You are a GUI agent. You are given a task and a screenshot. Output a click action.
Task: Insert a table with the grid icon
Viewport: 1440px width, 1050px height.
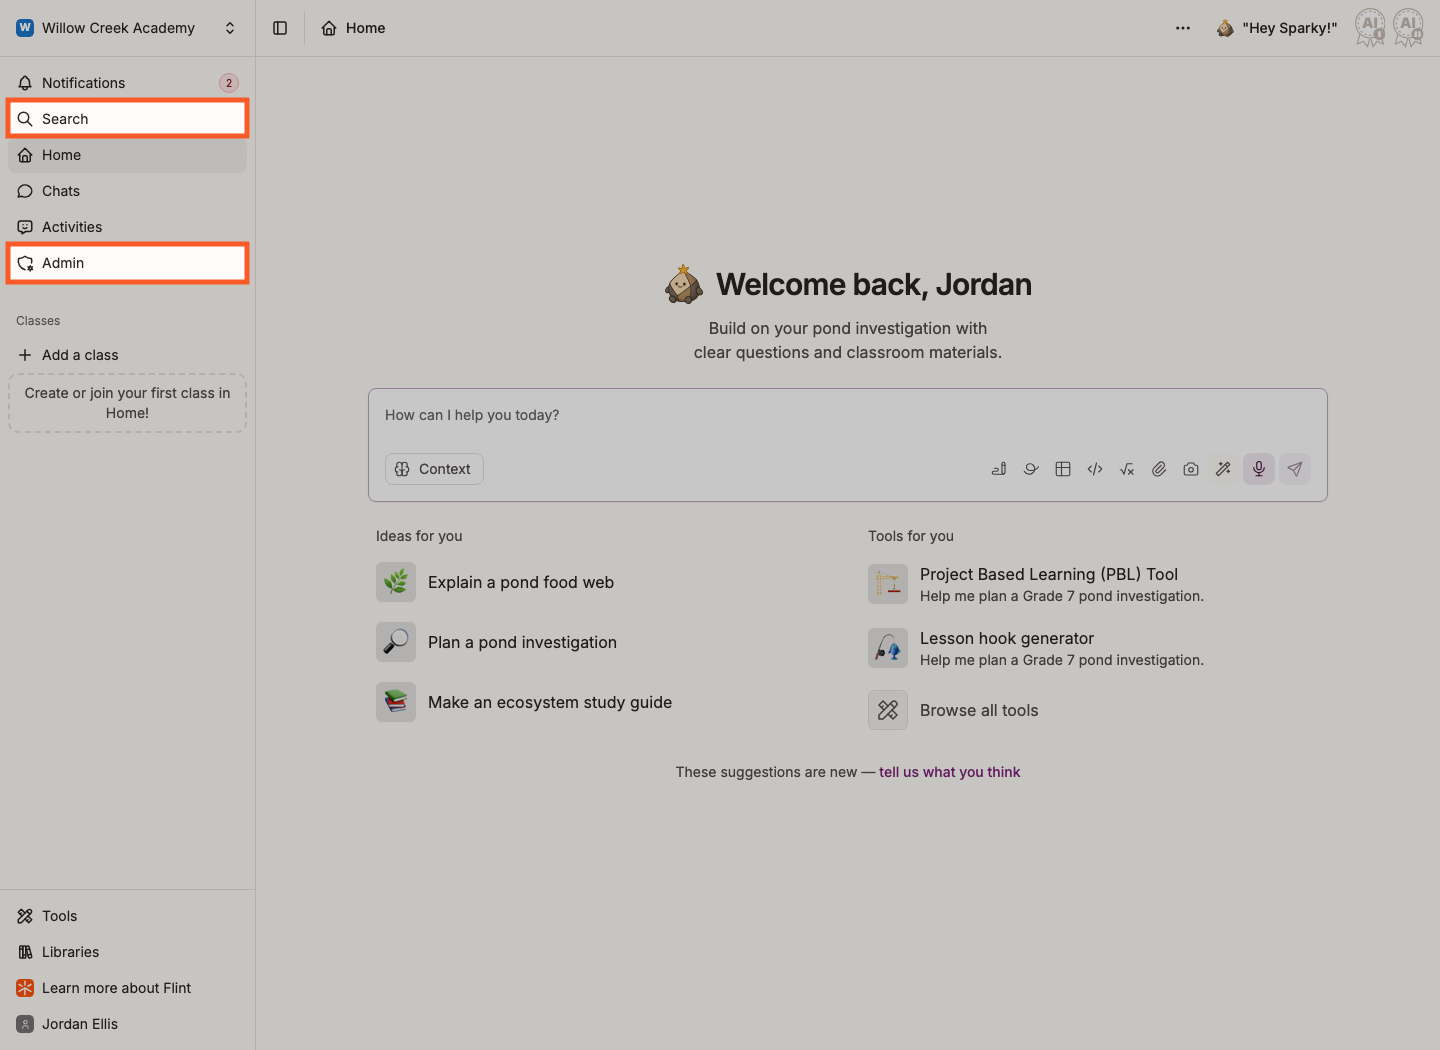tap(1063, 469)
